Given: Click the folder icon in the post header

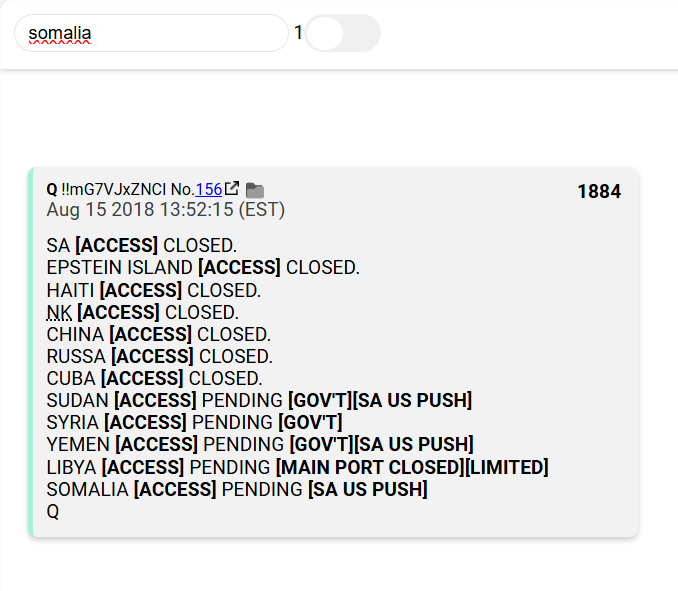Looking at the screenshot, I should click(255, 190).
